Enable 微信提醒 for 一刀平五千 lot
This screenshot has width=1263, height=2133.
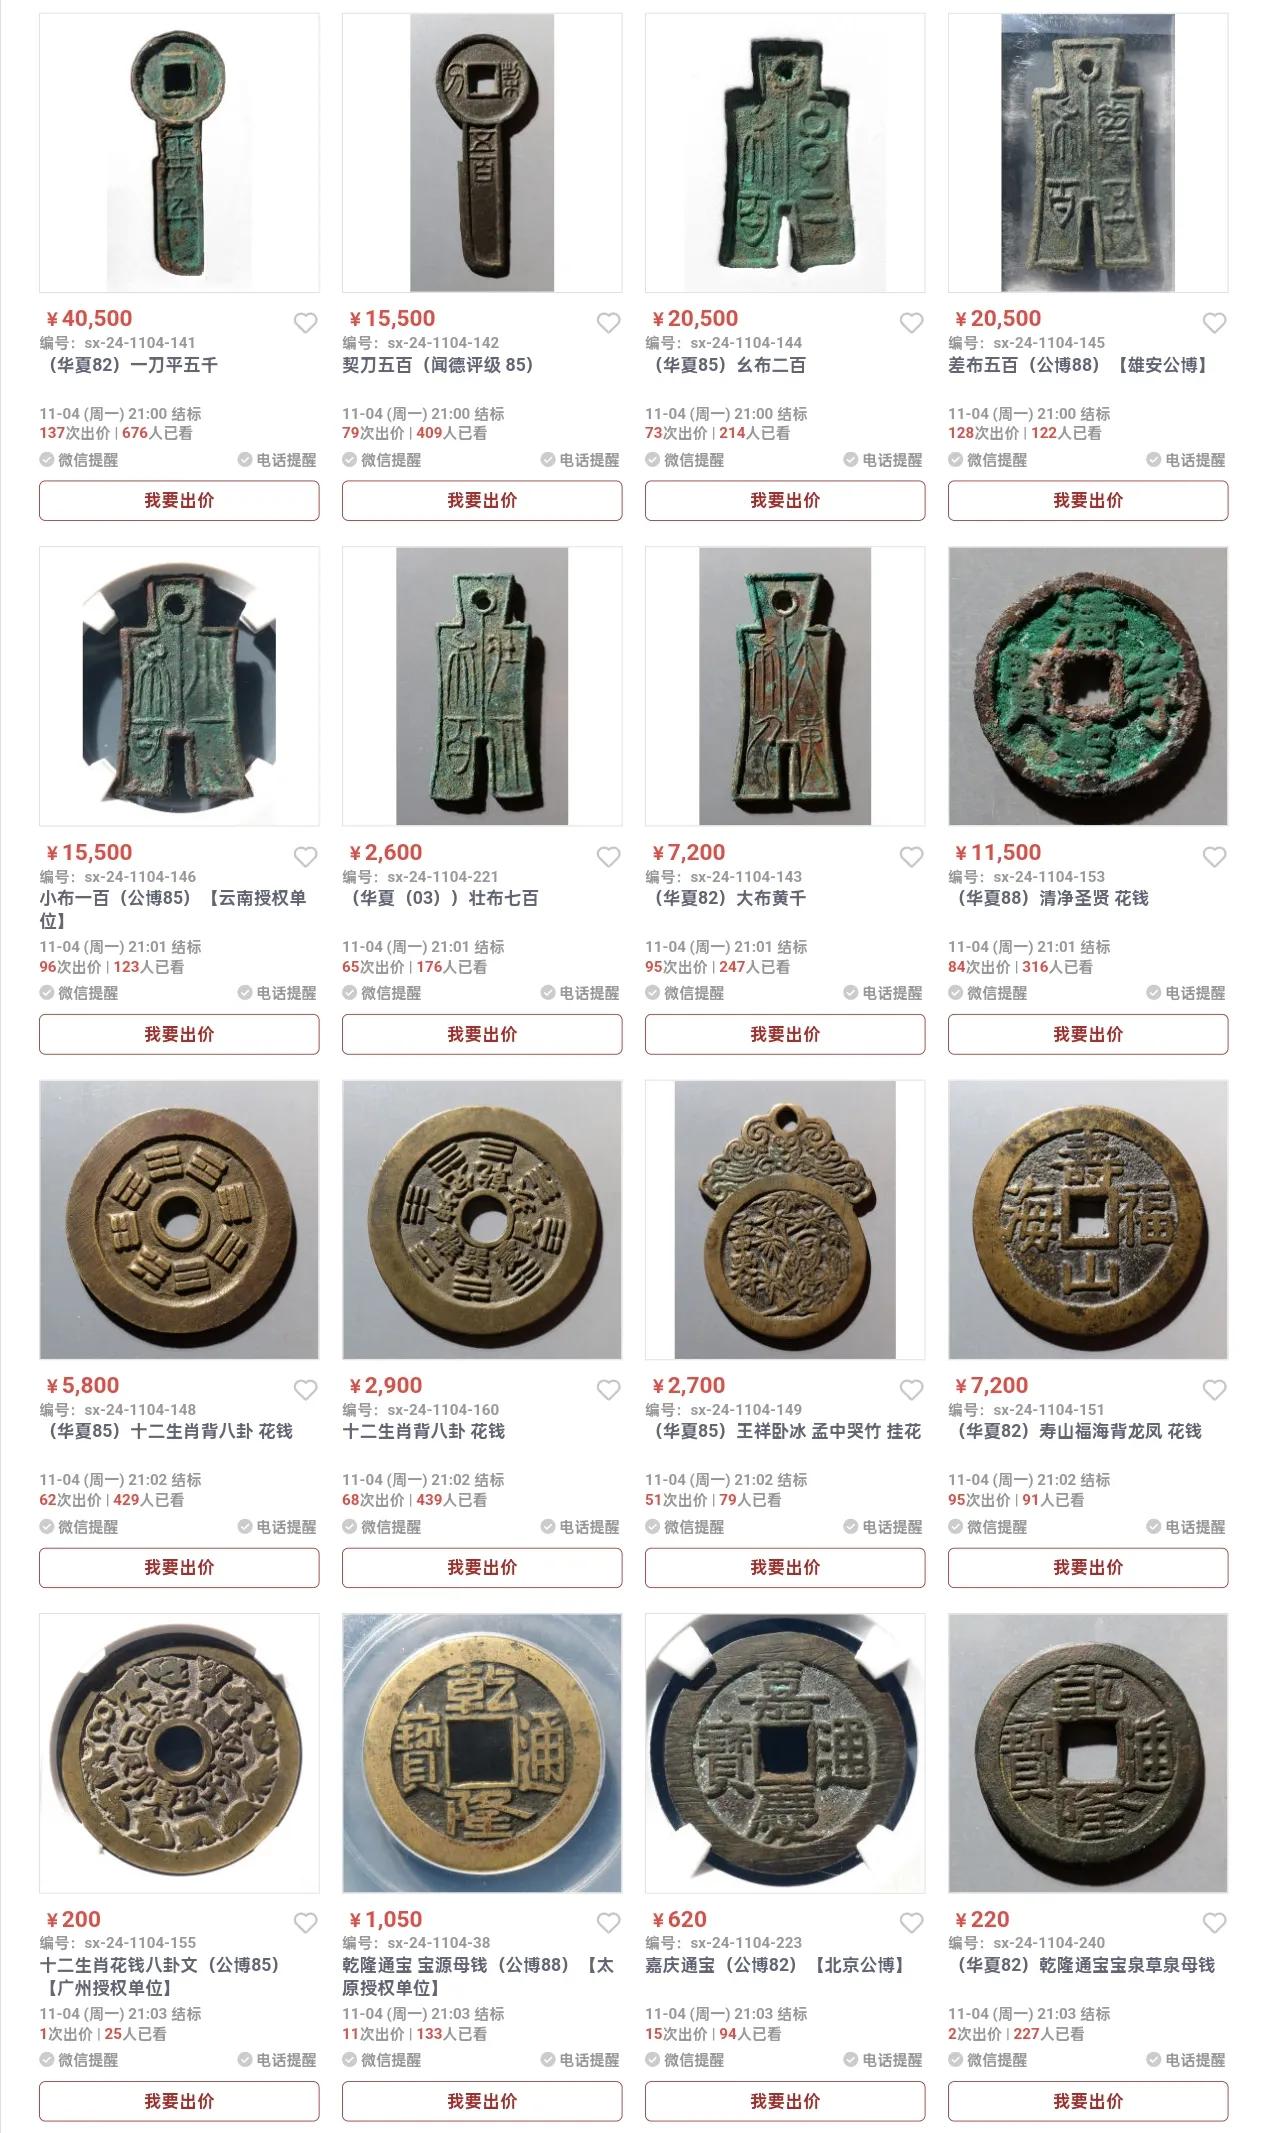[x=79, y=460]
